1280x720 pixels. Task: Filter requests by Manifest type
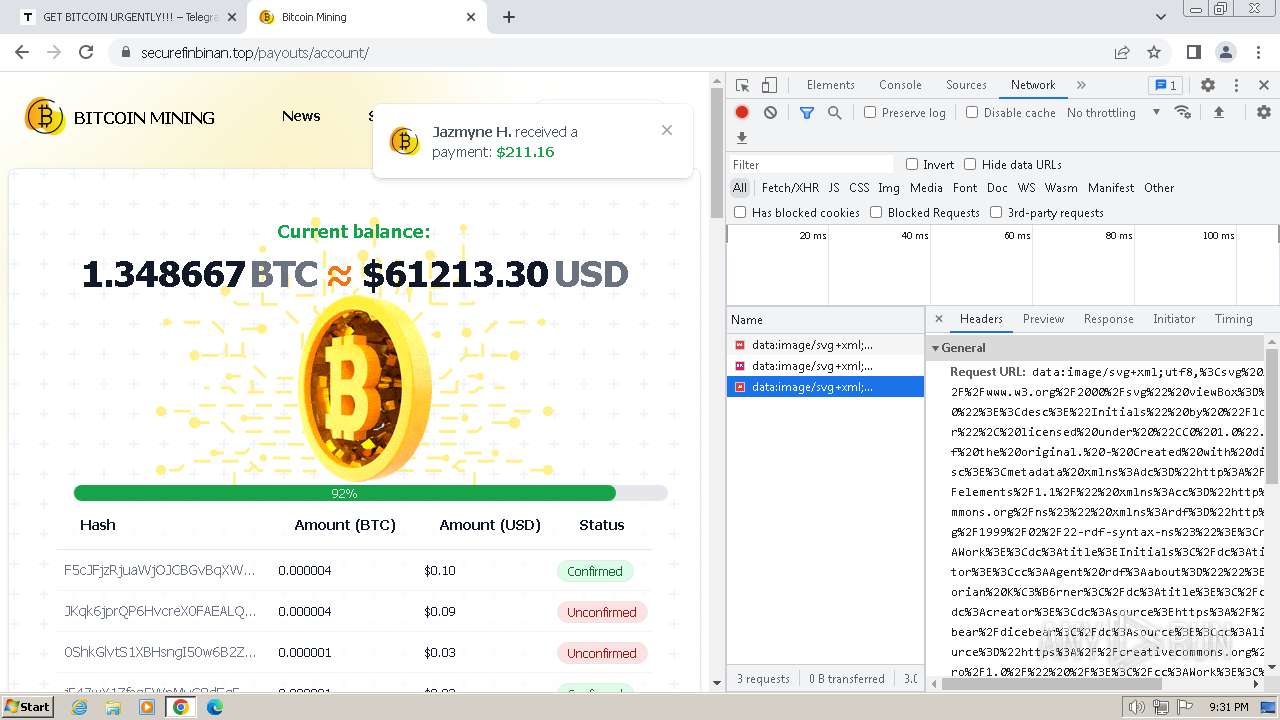(x=1111, y=188)
